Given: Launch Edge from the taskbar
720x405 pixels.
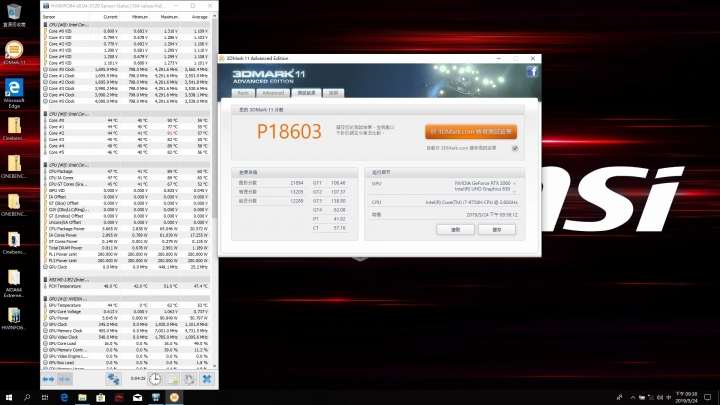Looking at the screenshot, I should click(x=64, y=398).
